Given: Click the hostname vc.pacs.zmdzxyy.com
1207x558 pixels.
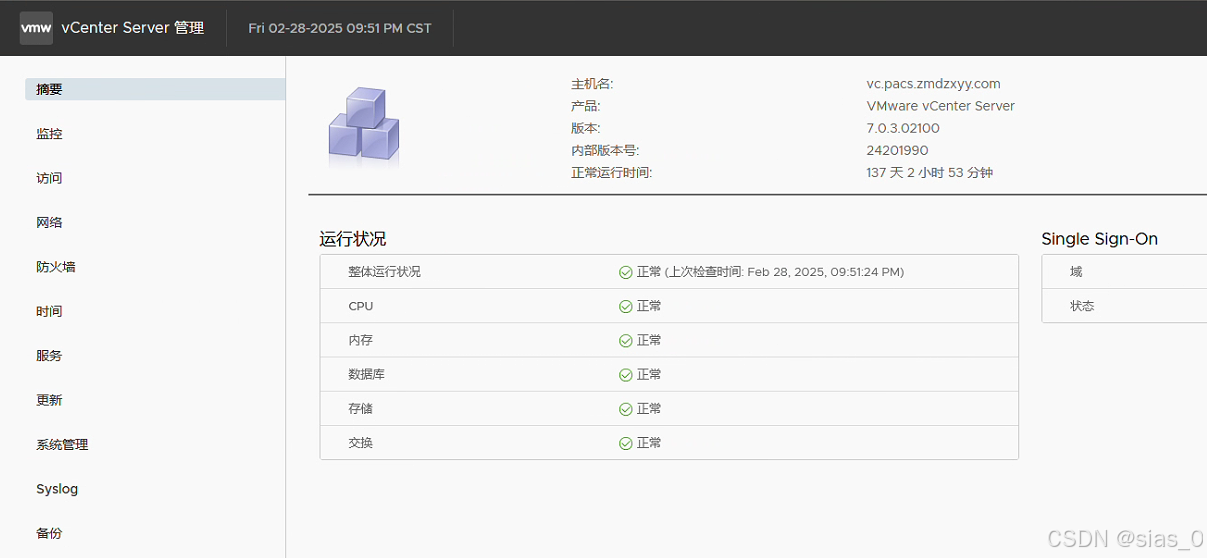Looking at the screenshot, I should (933, 84).
